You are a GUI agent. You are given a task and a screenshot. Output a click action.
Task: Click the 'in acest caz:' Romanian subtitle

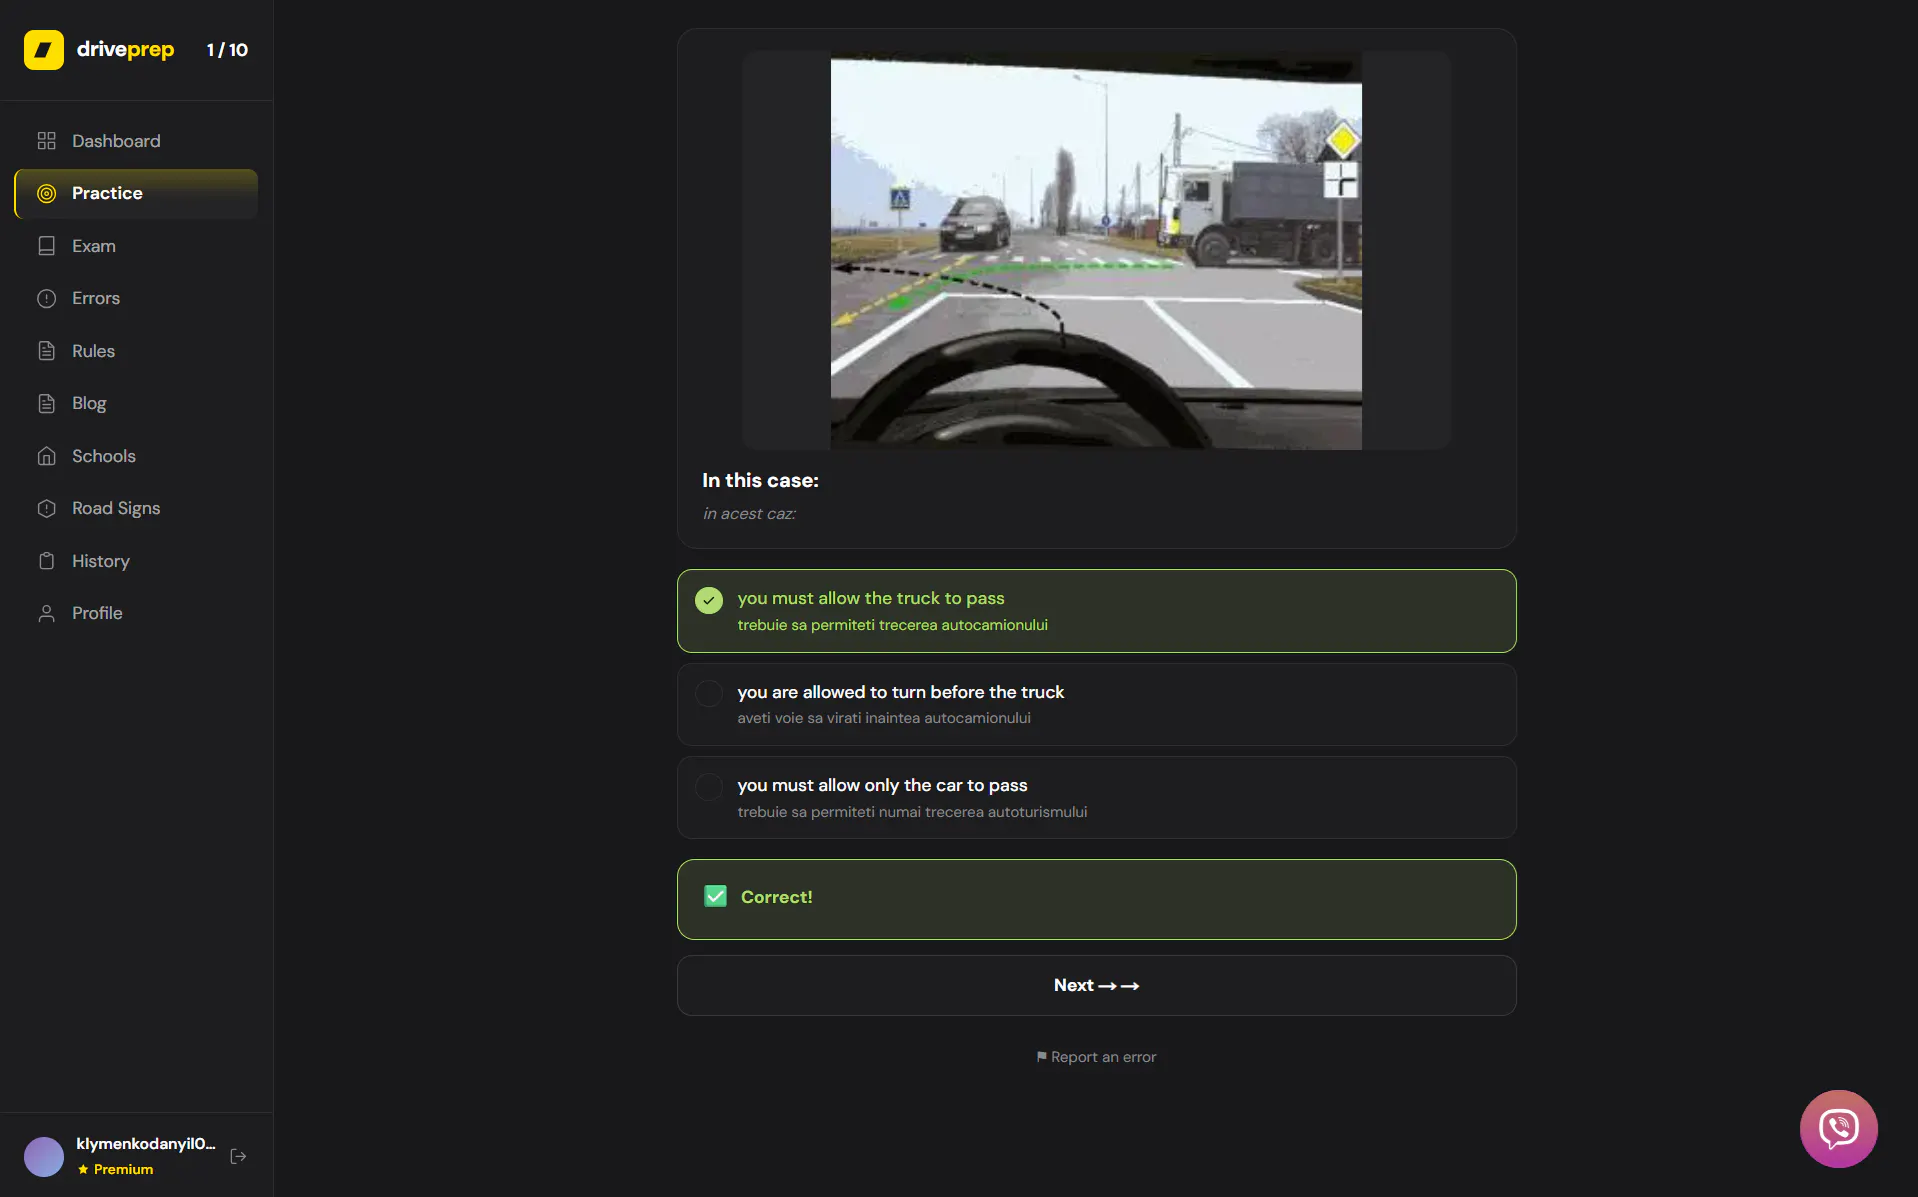(x=749, y=514)
